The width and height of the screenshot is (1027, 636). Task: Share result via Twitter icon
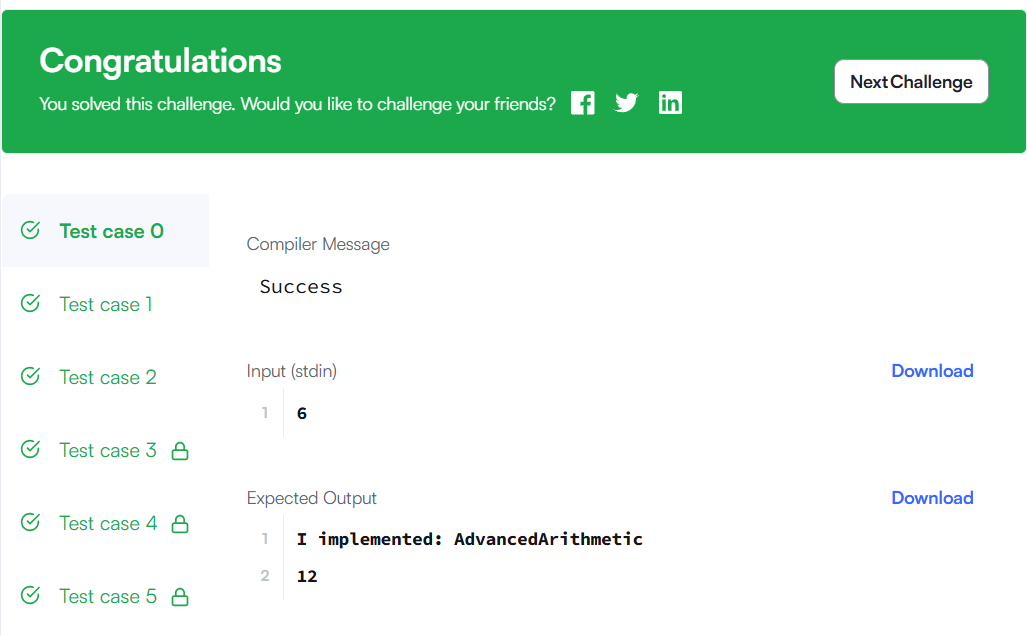(627, 103)
